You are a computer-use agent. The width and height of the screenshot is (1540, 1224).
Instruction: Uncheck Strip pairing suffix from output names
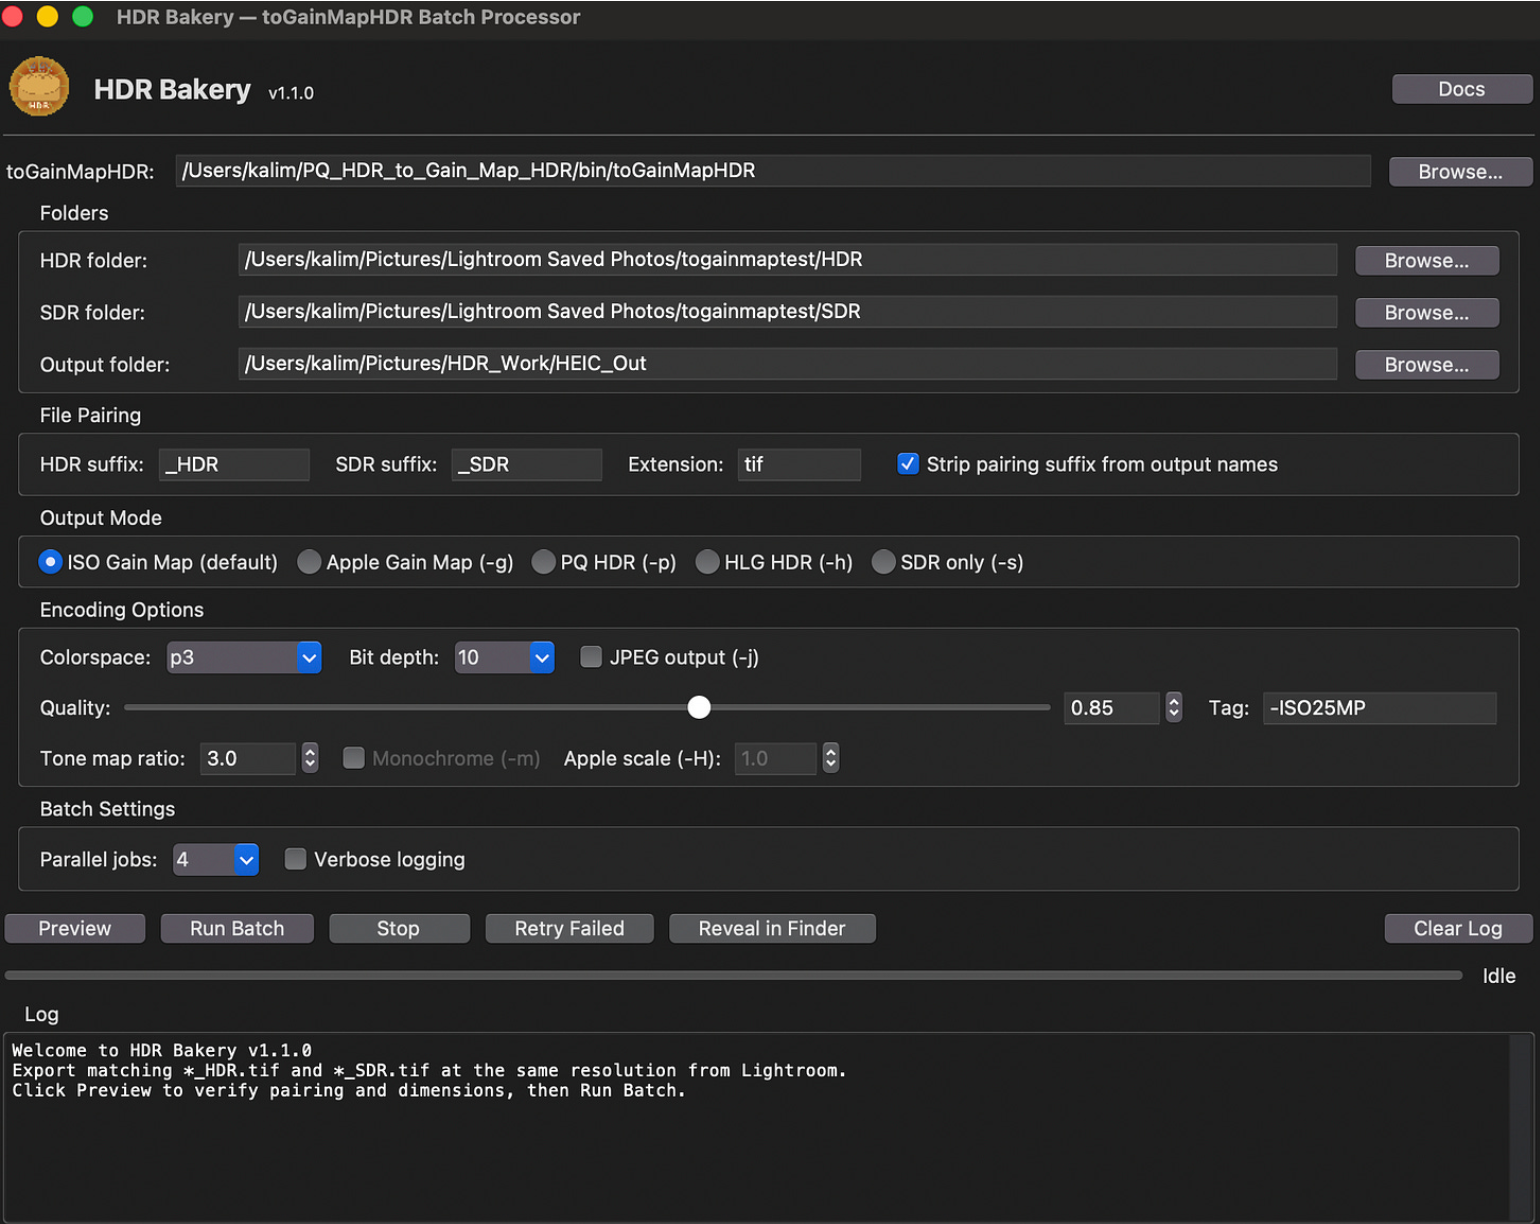pos(908,464)
